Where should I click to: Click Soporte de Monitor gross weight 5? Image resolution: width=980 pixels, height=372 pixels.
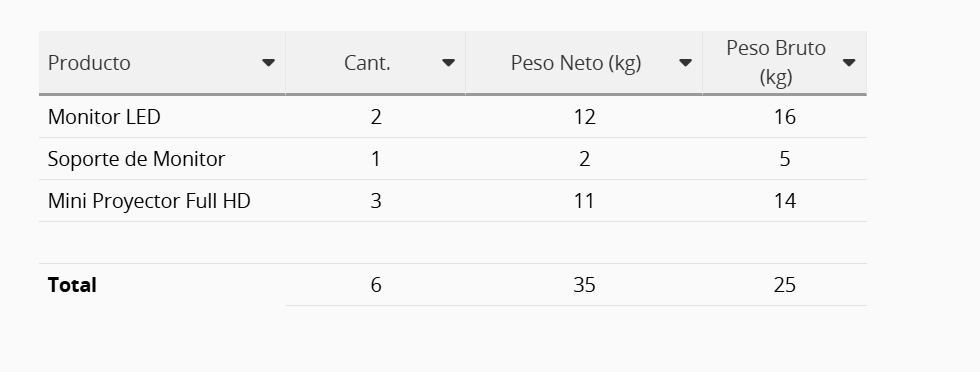tap(784, 159)
